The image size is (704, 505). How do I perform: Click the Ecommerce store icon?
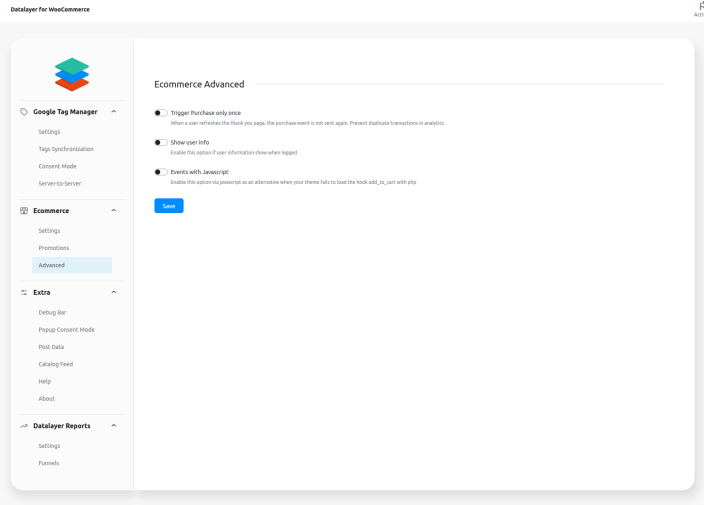24,211
